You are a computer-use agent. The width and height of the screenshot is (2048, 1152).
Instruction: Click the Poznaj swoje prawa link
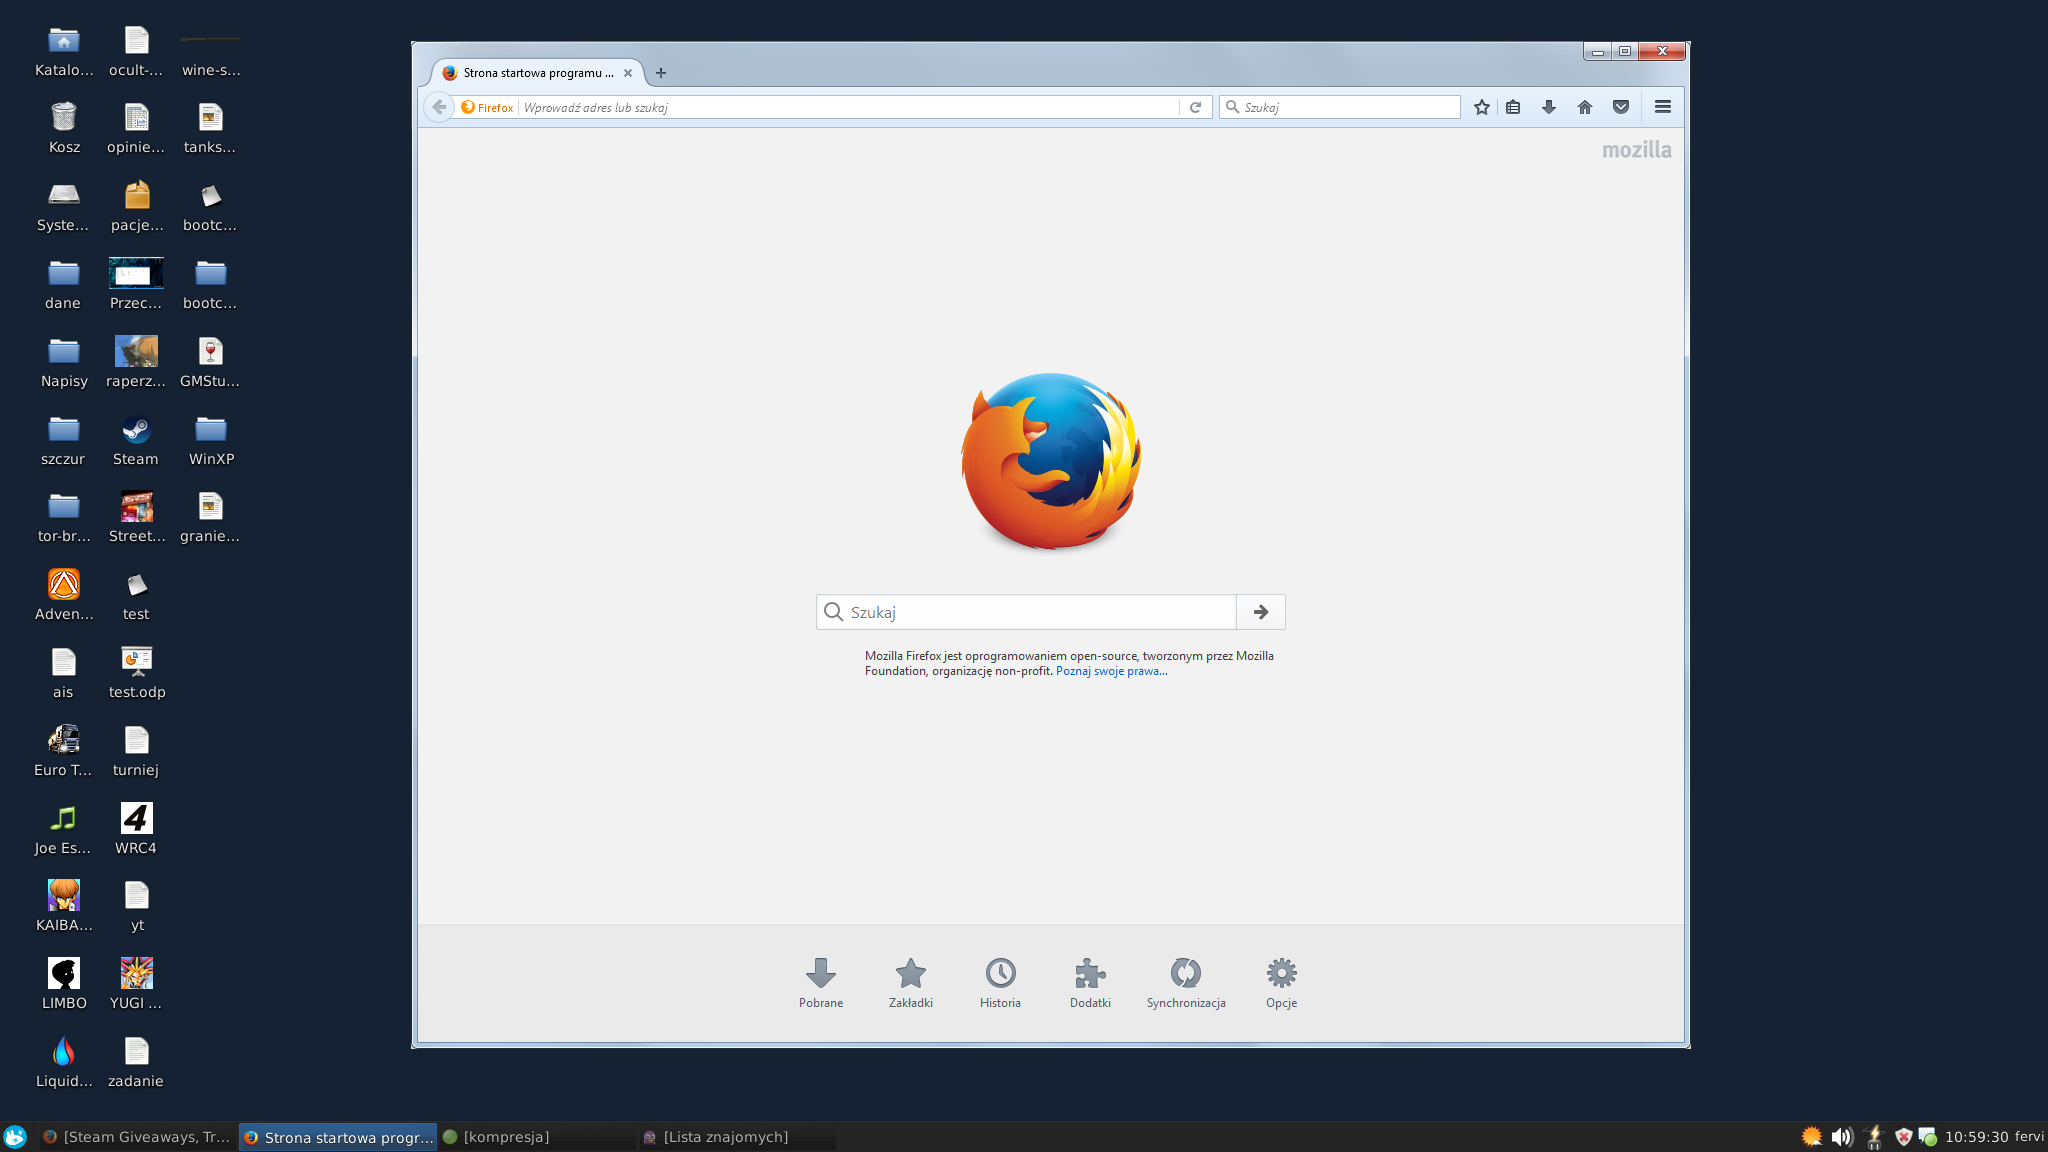click(x=1111, y=671)
